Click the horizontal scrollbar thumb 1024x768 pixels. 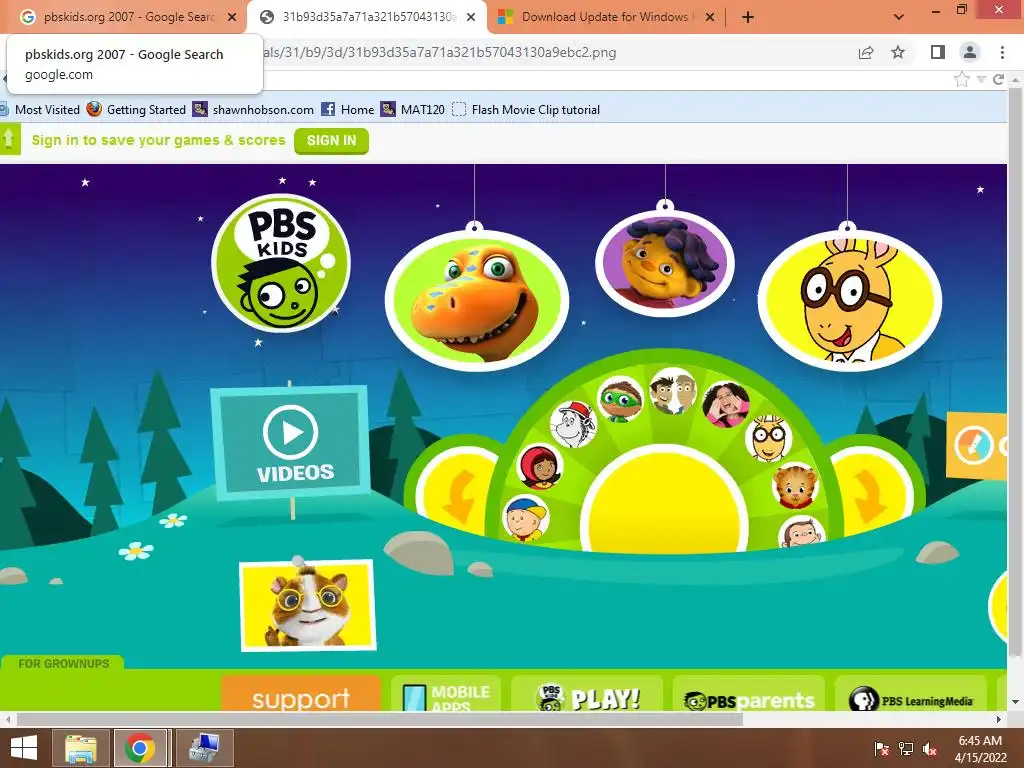[379, 719]
